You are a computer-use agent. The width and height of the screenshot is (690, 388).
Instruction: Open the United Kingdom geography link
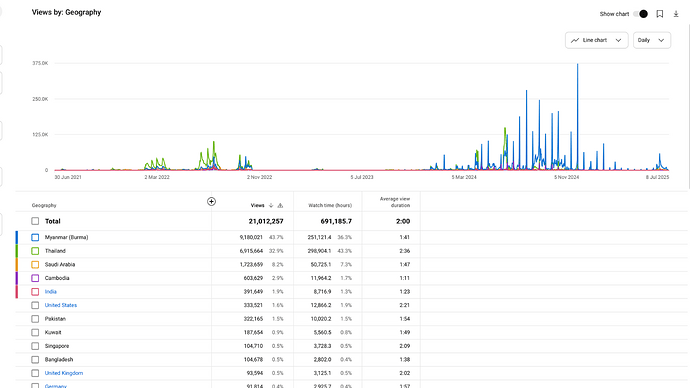point(64,373)
